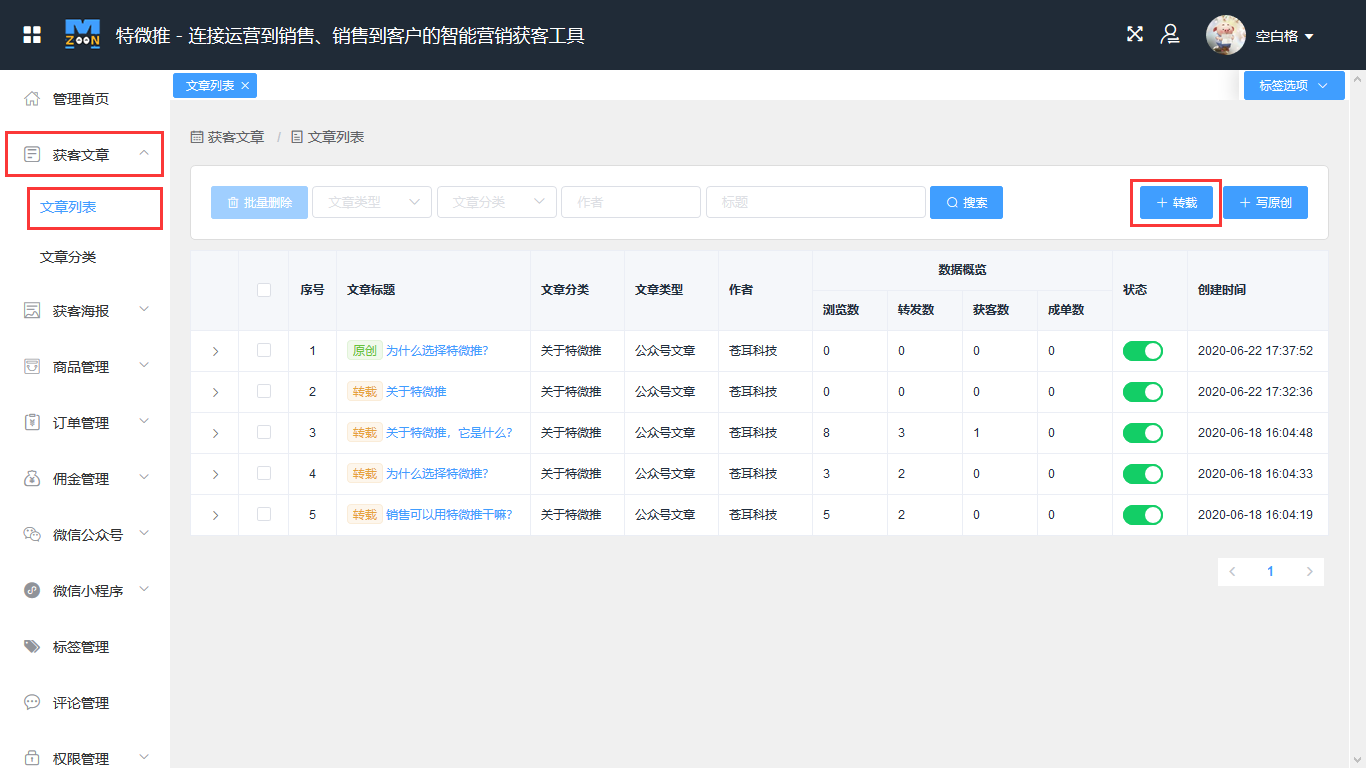
Task: Click the 评论管理 chat bubble icon
Action: pyautogui.click(x=32, y=703)
